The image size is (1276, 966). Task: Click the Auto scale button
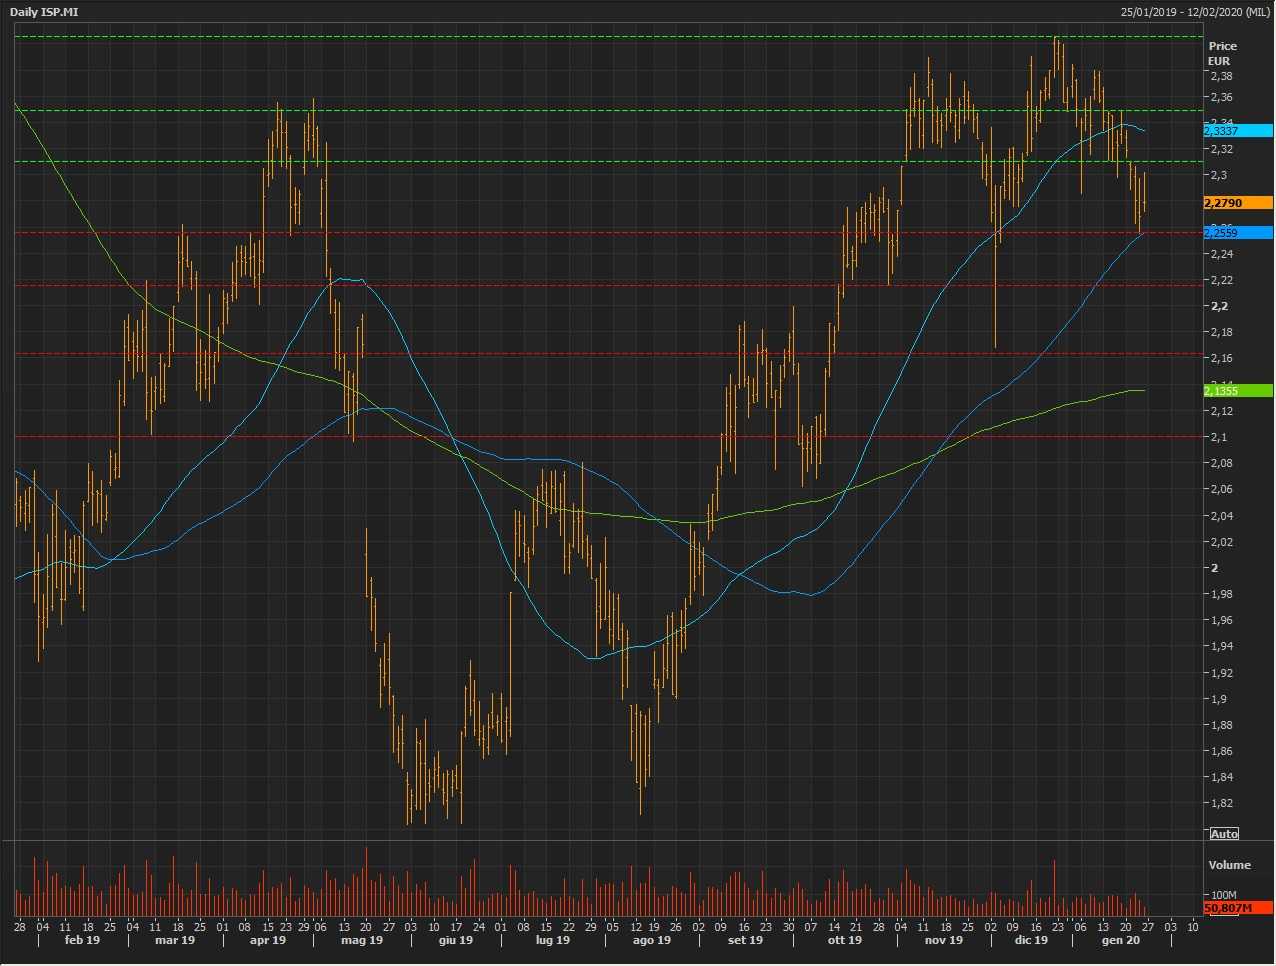click(1224, 834)
